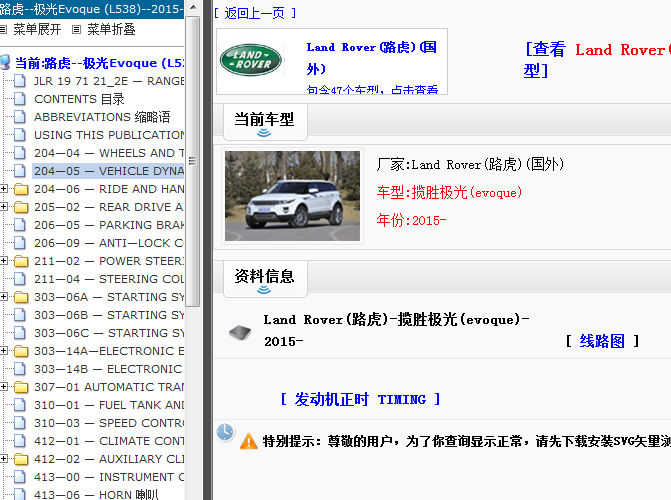Click page icon for 211-04 STEERING COL
Screen dimensions: 671x500
tap(19, 278)
